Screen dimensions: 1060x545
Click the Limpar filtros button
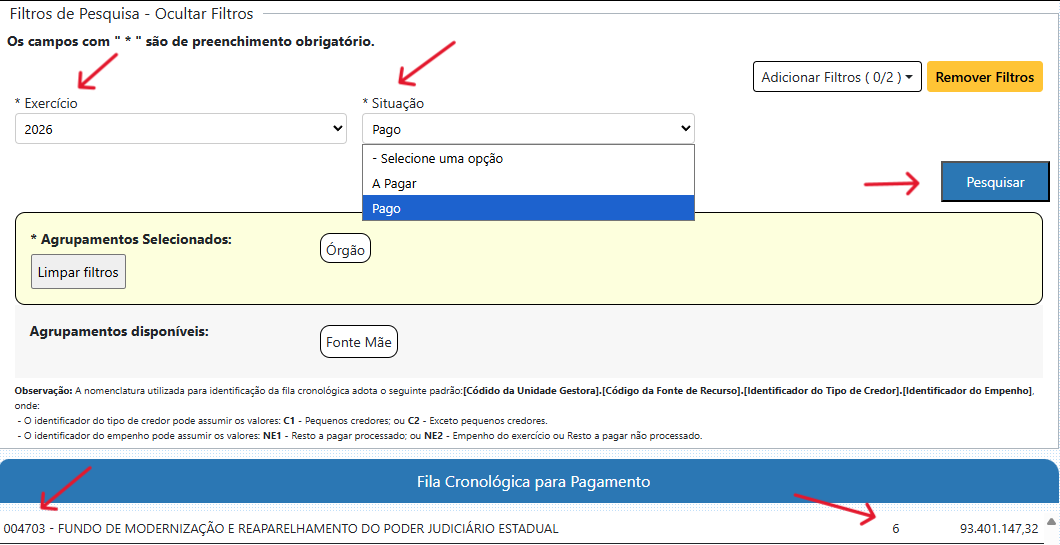click(x=78, y=272)
